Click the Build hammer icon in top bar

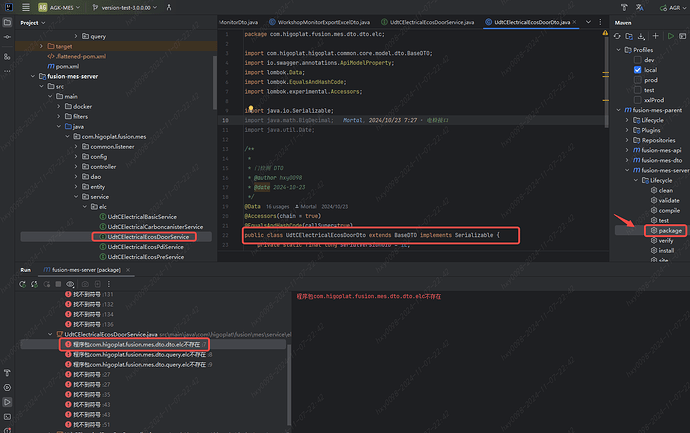point(624,7)
